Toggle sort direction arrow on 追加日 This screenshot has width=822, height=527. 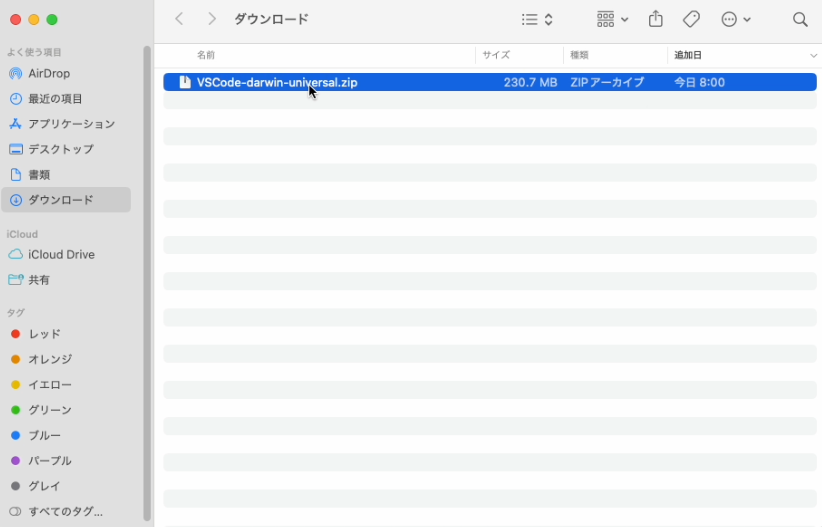(813, 55)
